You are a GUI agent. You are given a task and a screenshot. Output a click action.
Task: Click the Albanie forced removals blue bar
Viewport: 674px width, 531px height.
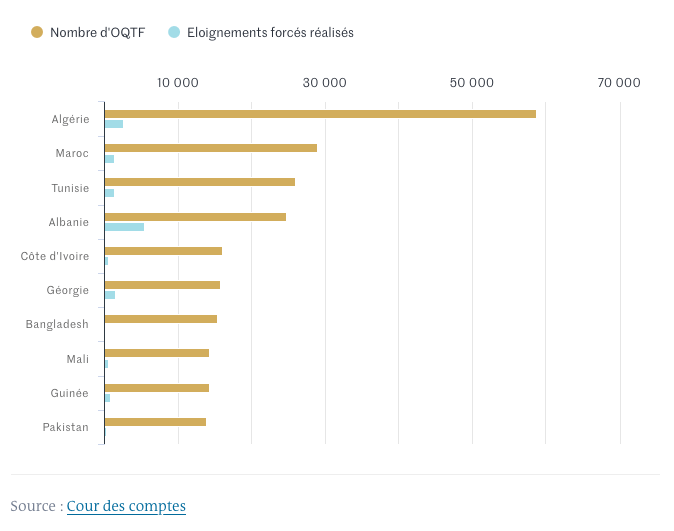pos(124,227)
